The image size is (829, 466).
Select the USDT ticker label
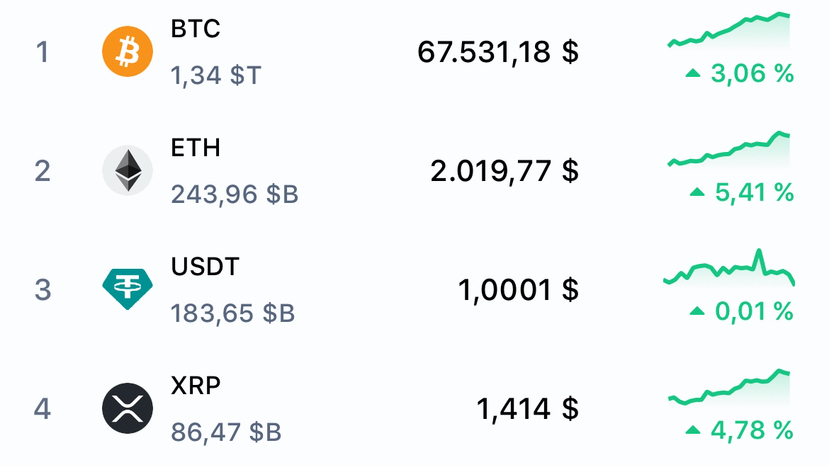(205, 267)
